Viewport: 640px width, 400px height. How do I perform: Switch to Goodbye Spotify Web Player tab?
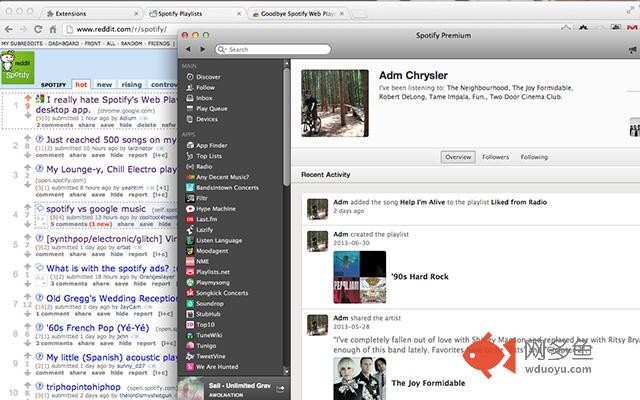(x=297, y=13)
